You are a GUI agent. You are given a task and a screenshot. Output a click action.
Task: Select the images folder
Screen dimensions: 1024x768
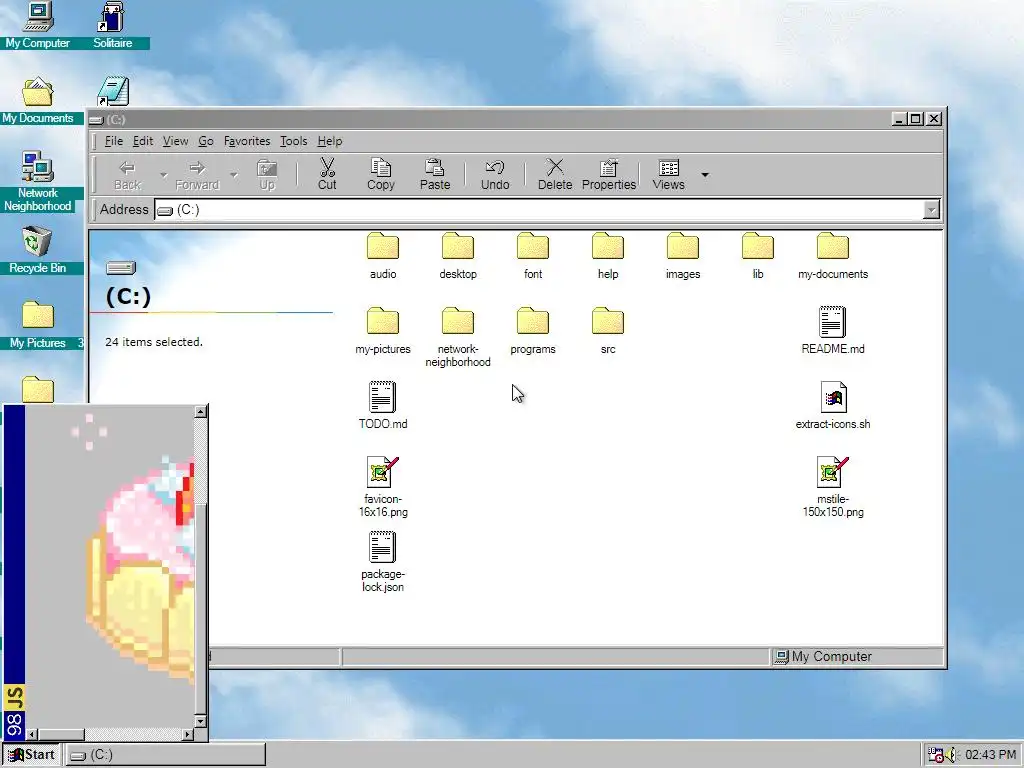[683, 256]
